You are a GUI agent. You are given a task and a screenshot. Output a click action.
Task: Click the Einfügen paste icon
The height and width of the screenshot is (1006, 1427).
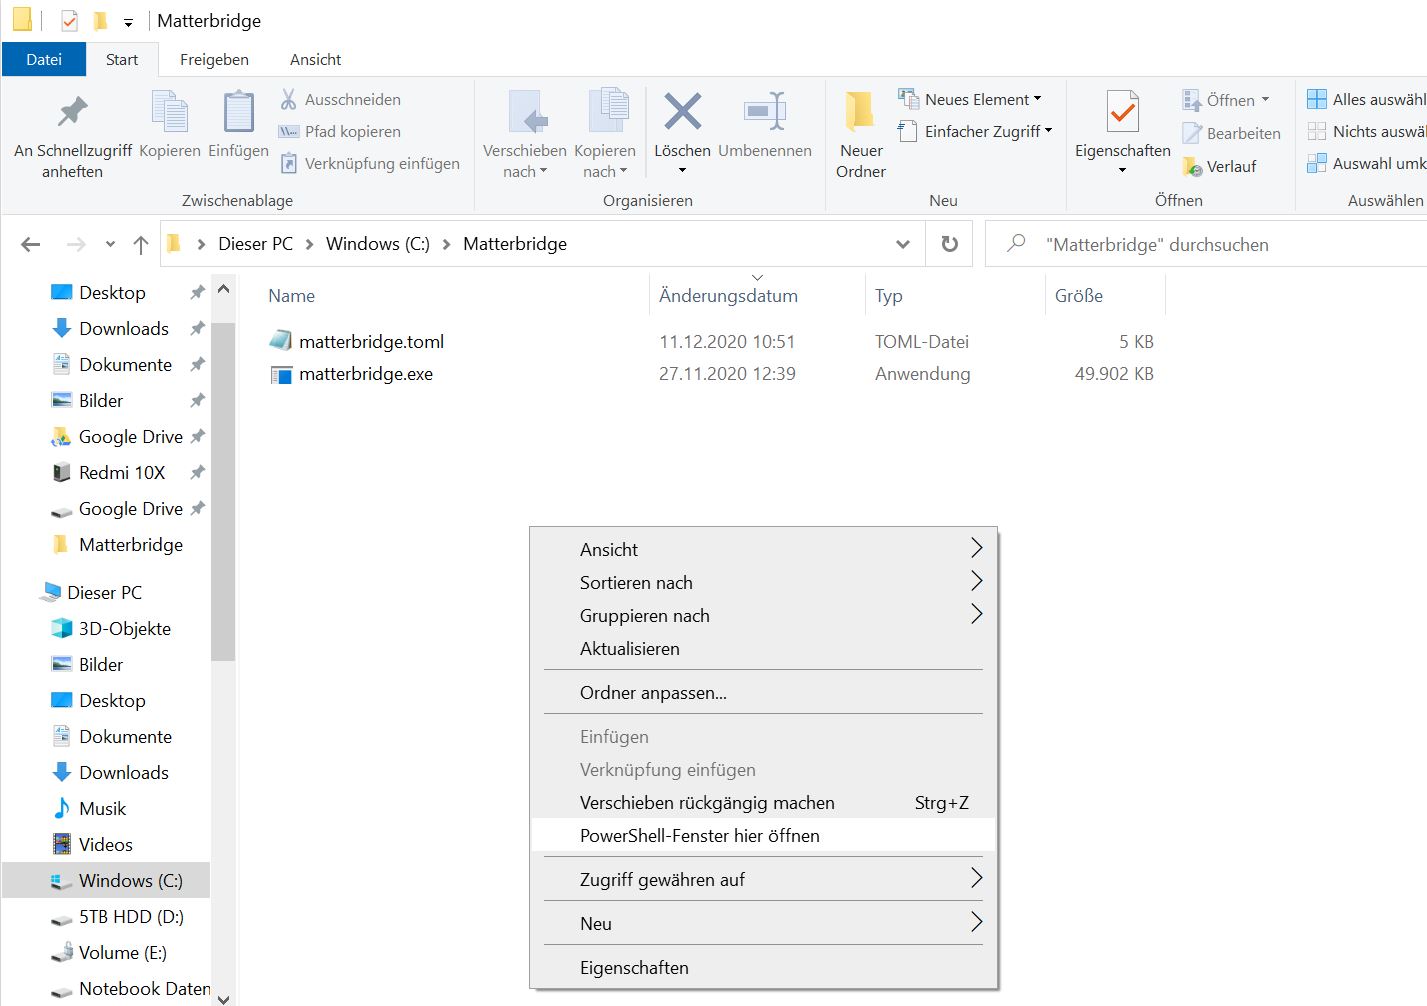click(x=238, y=111)
